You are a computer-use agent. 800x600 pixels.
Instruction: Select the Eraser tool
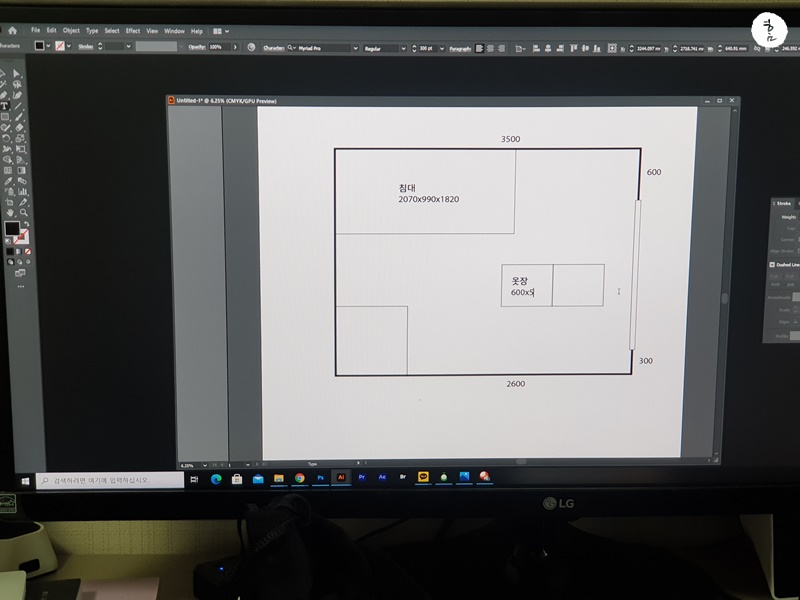click(x=19, y=128)
